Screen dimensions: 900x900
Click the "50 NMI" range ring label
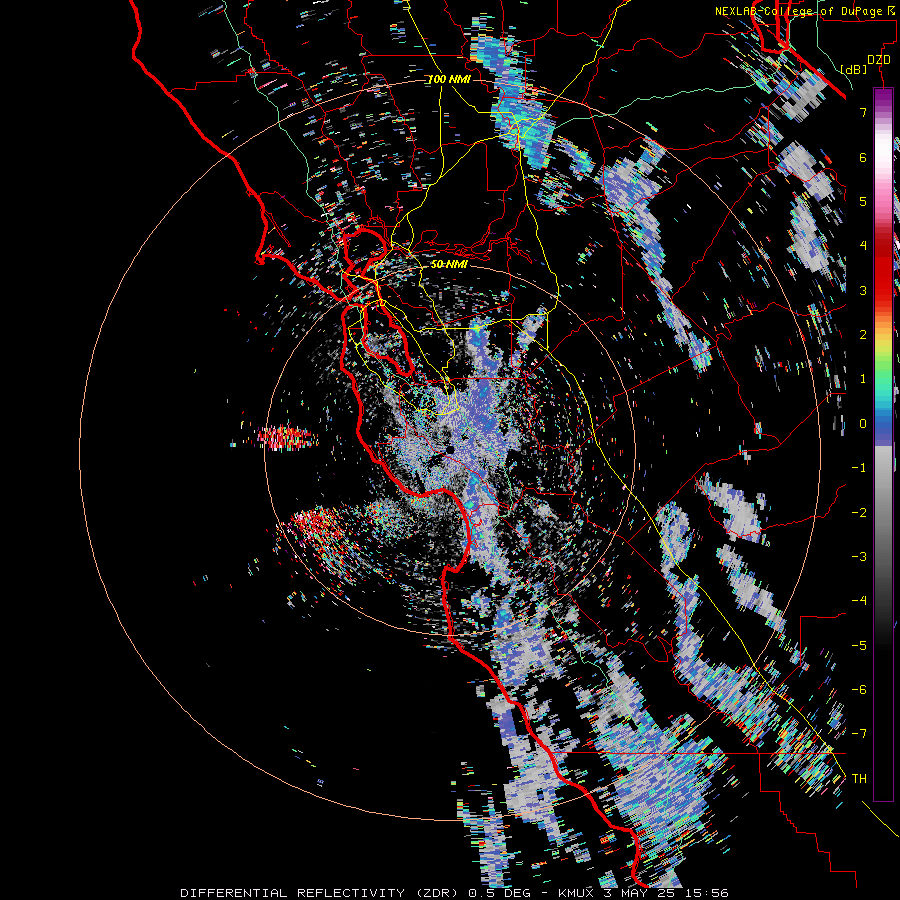(449, 264)
